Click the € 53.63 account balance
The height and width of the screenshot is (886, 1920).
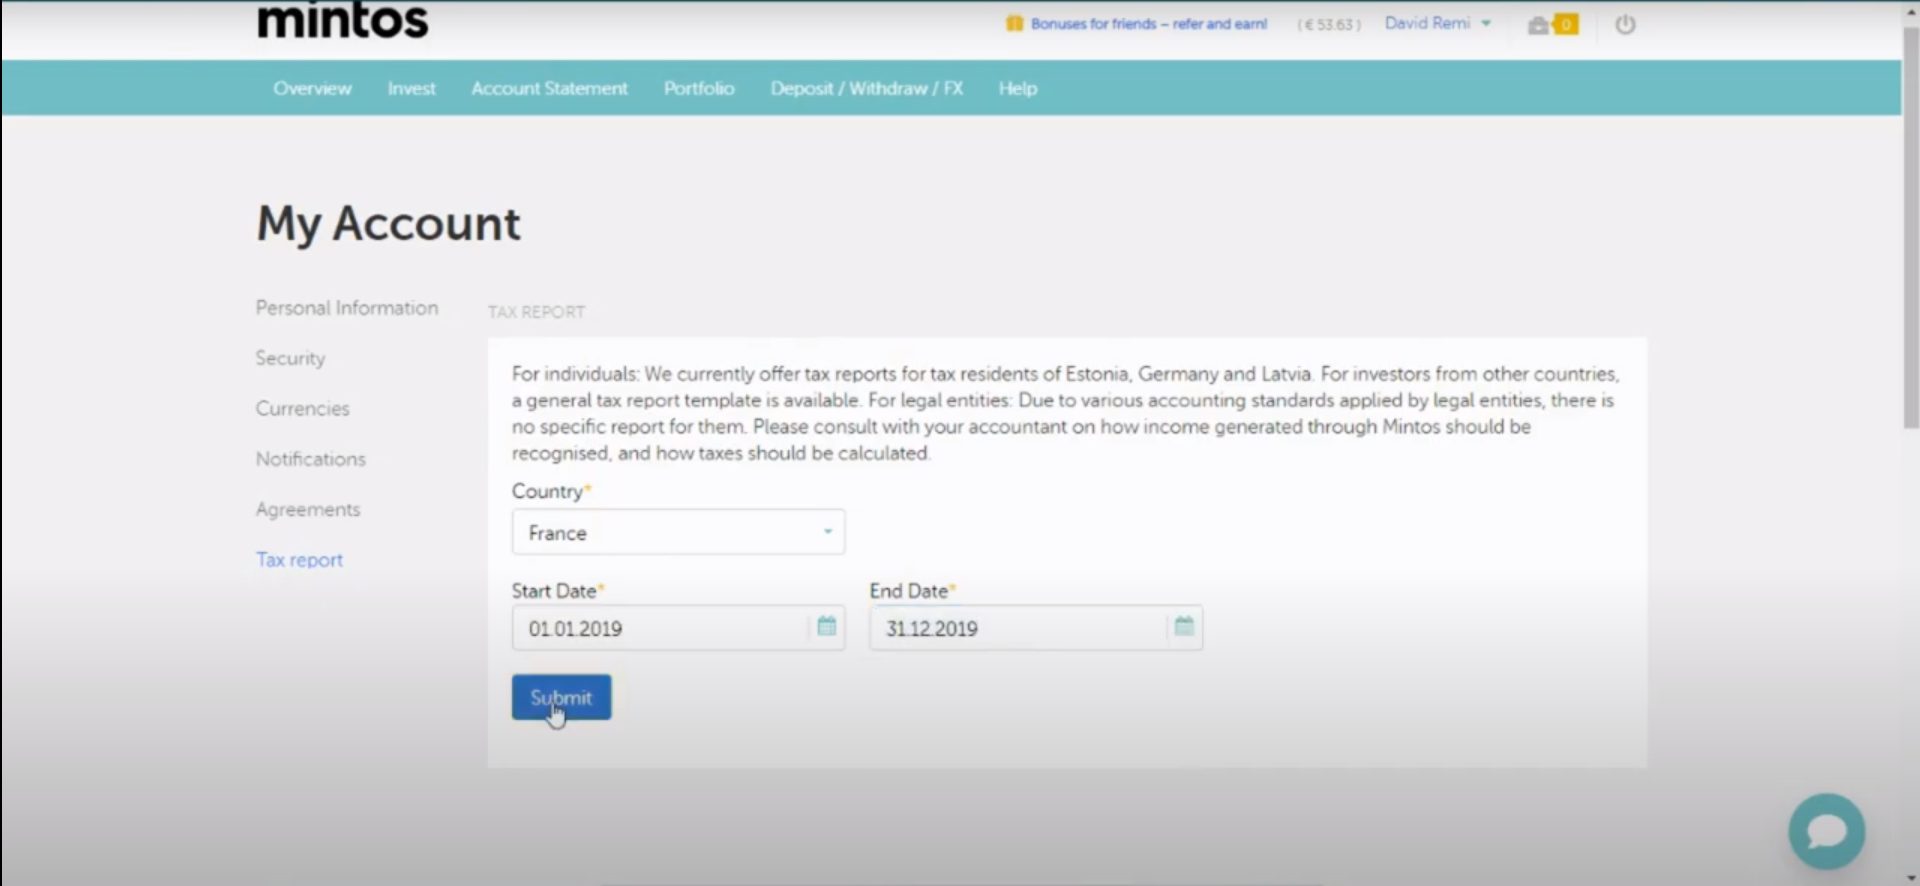coord(1328,24)
